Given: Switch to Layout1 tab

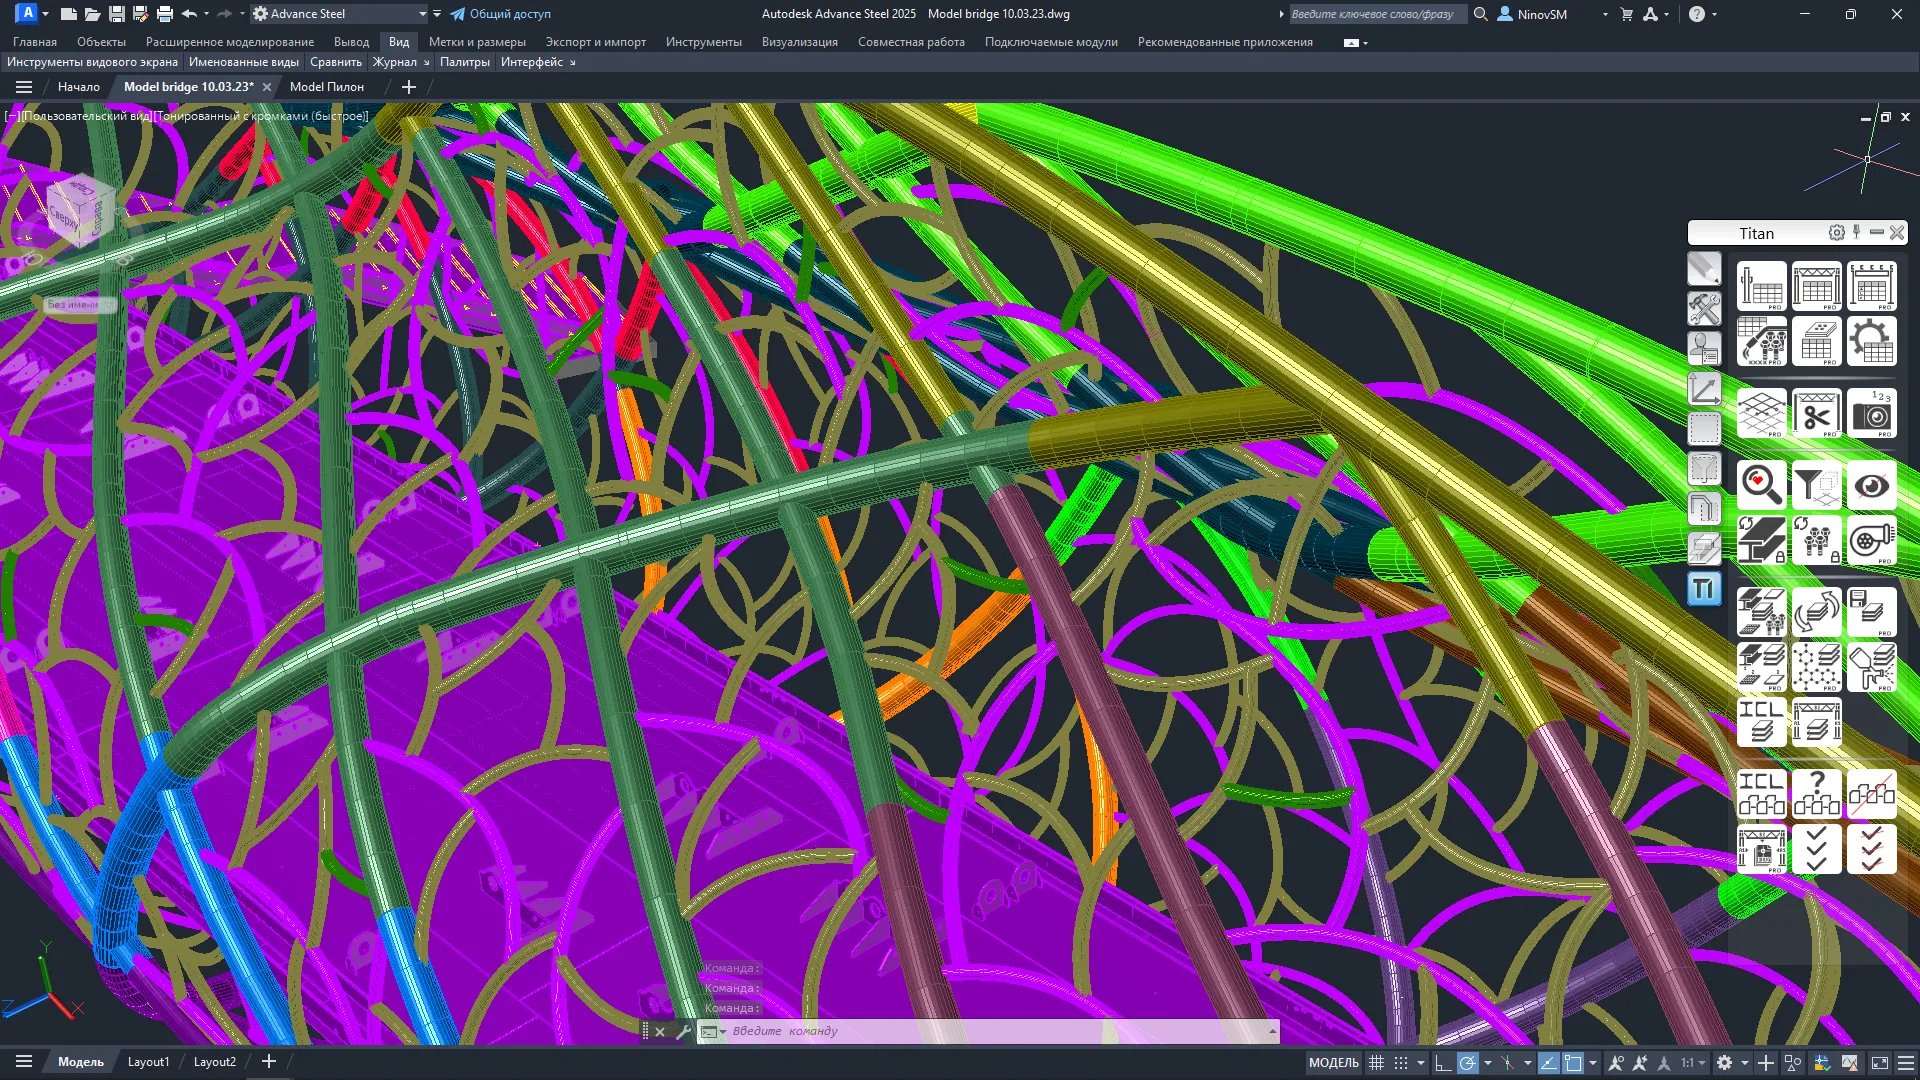Looking at the screenshot, I should point(148,1062).
